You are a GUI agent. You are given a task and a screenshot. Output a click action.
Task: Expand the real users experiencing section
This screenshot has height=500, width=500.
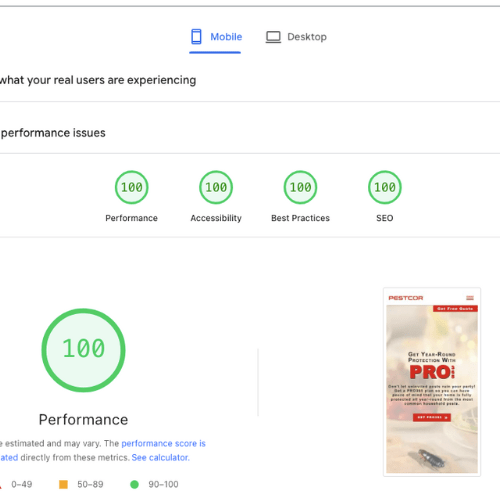[x=250, y=80]
